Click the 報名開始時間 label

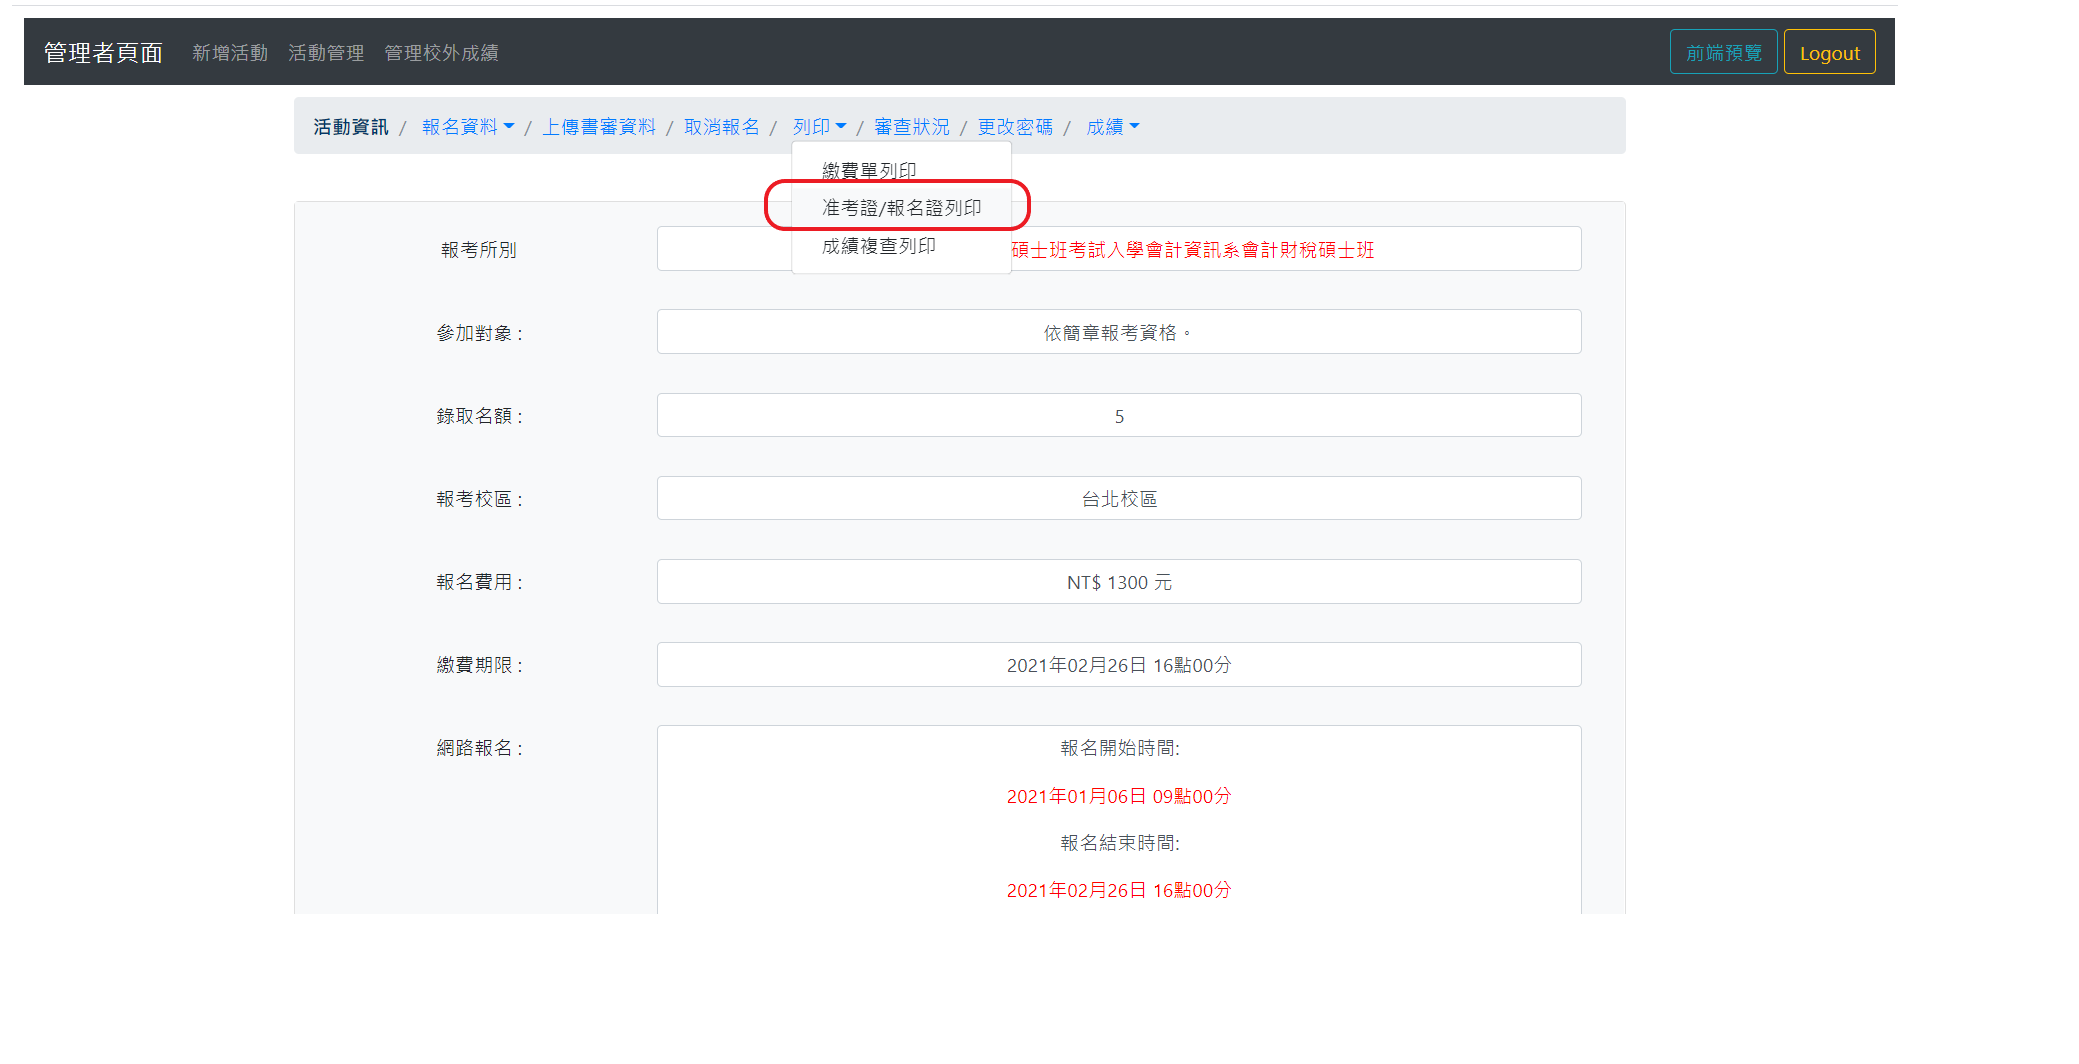point(1119,748)
